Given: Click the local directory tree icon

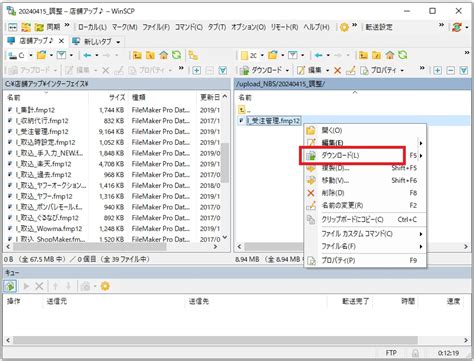Looking at the screenshot, I should click(x=193, y=55).
